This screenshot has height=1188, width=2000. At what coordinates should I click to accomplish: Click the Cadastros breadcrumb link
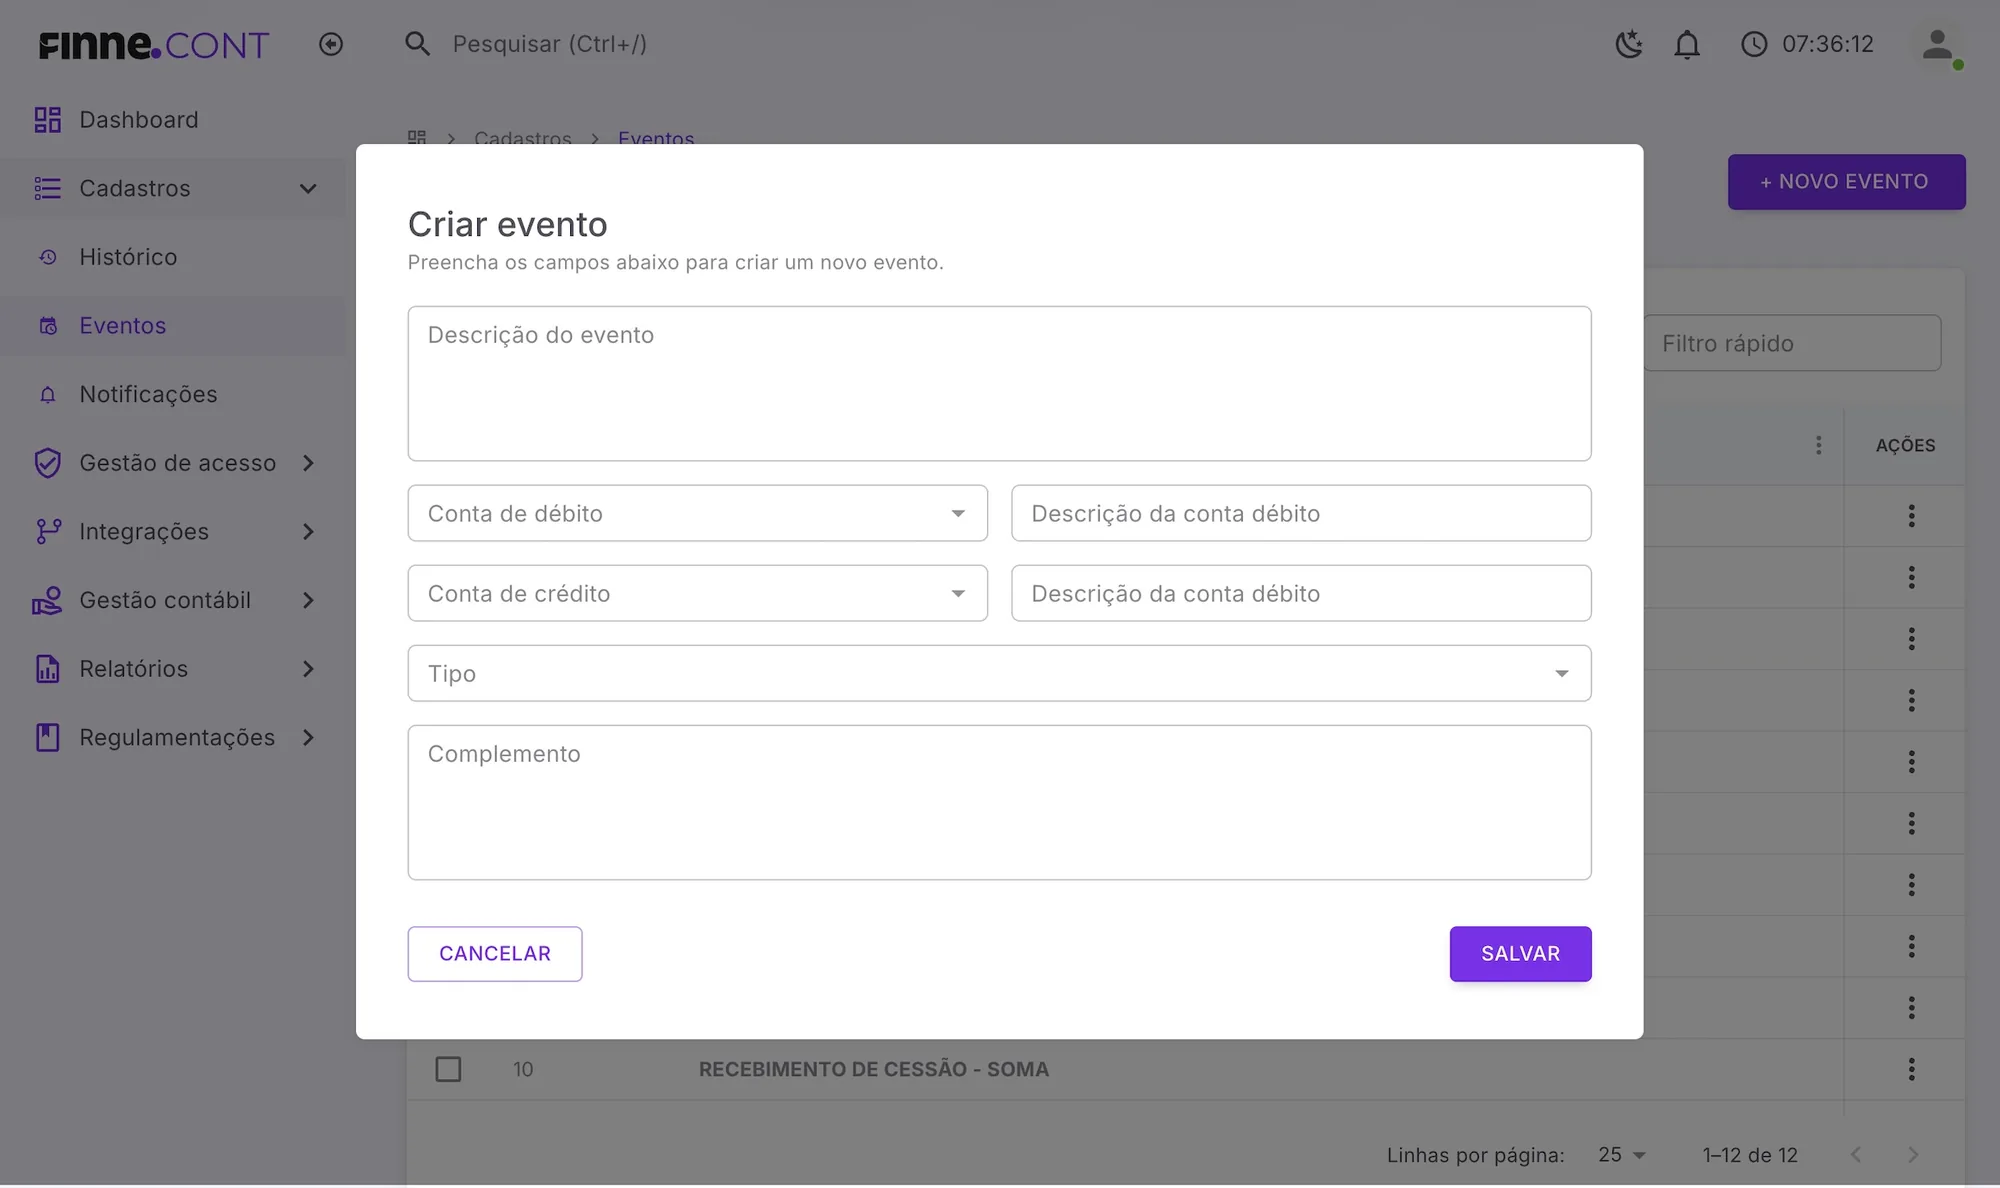click(523, 137)
